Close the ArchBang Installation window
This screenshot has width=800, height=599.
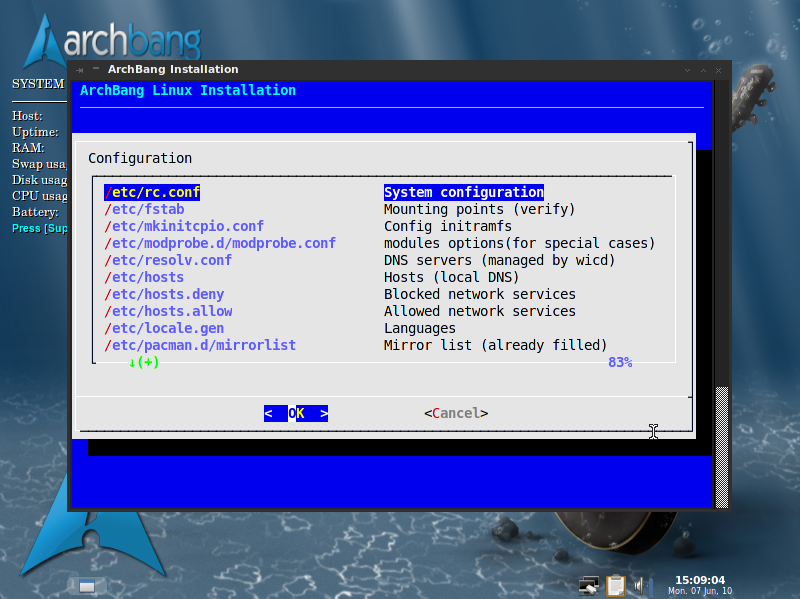pyautogui.click(x=718, y=70)
